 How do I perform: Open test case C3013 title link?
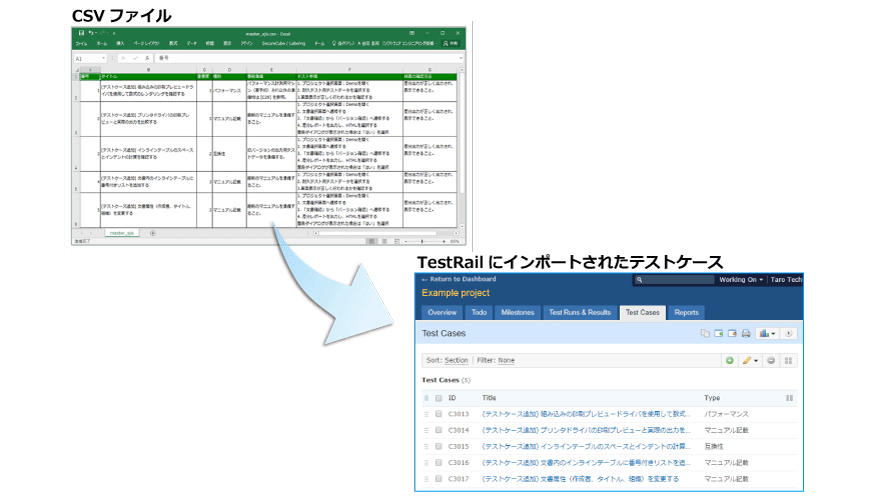tap(586, 414)
